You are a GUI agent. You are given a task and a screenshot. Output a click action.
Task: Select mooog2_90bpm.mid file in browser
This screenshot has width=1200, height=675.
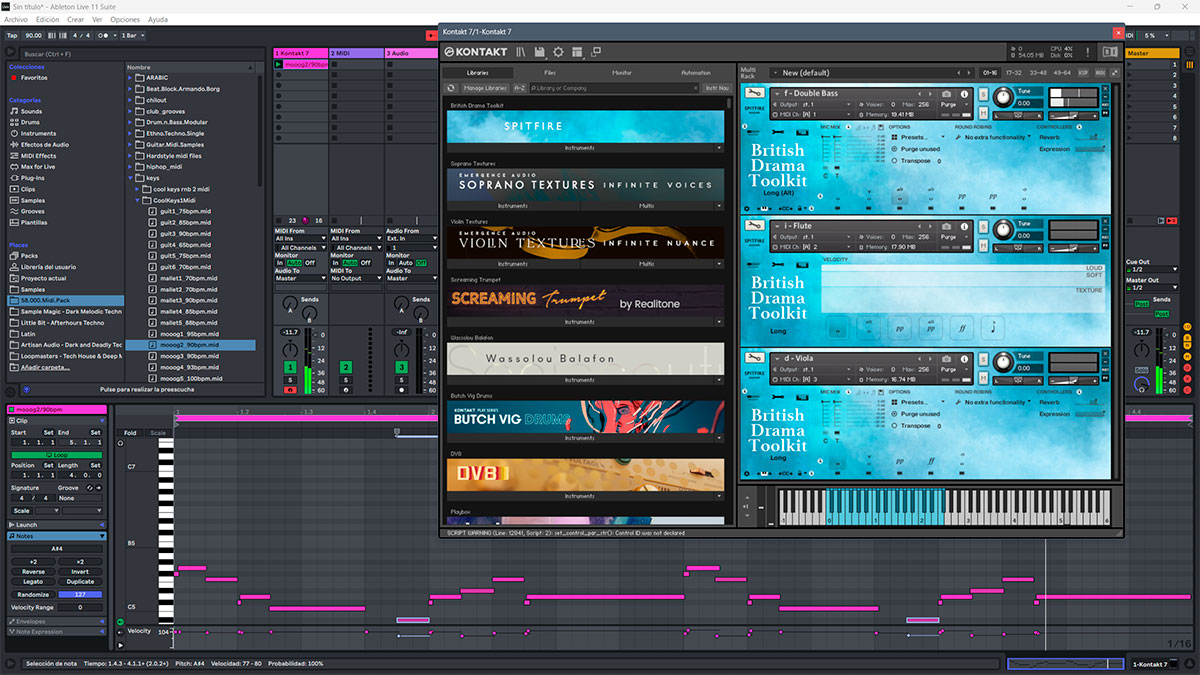pos(191,345)
